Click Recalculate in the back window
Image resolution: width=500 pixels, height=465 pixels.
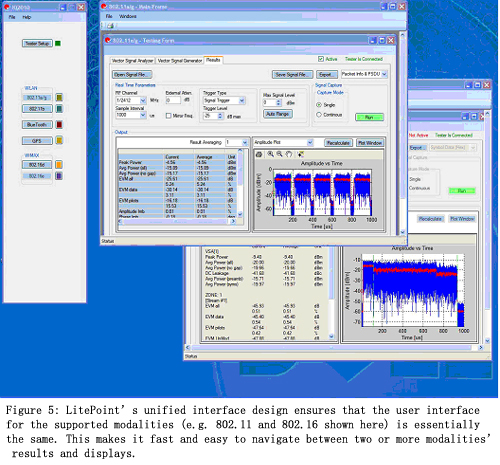tap(430, 219)
